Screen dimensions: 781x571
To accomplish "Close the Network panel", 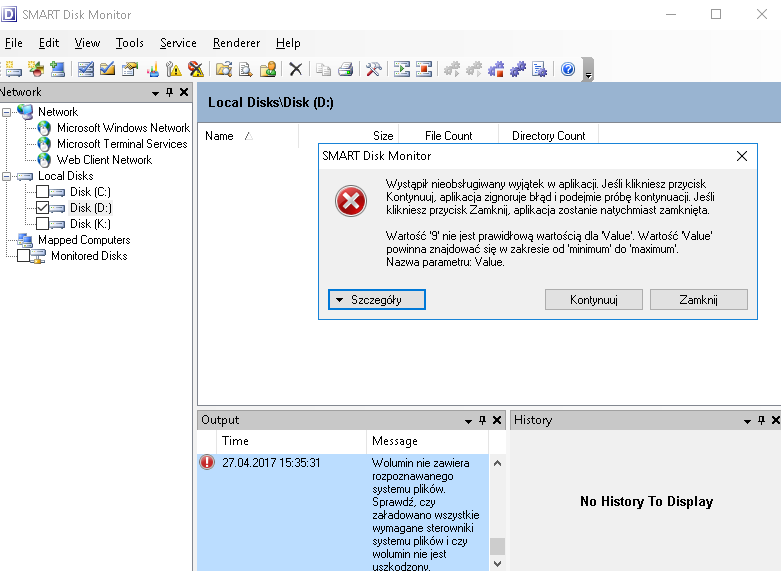I will [184, 92].
